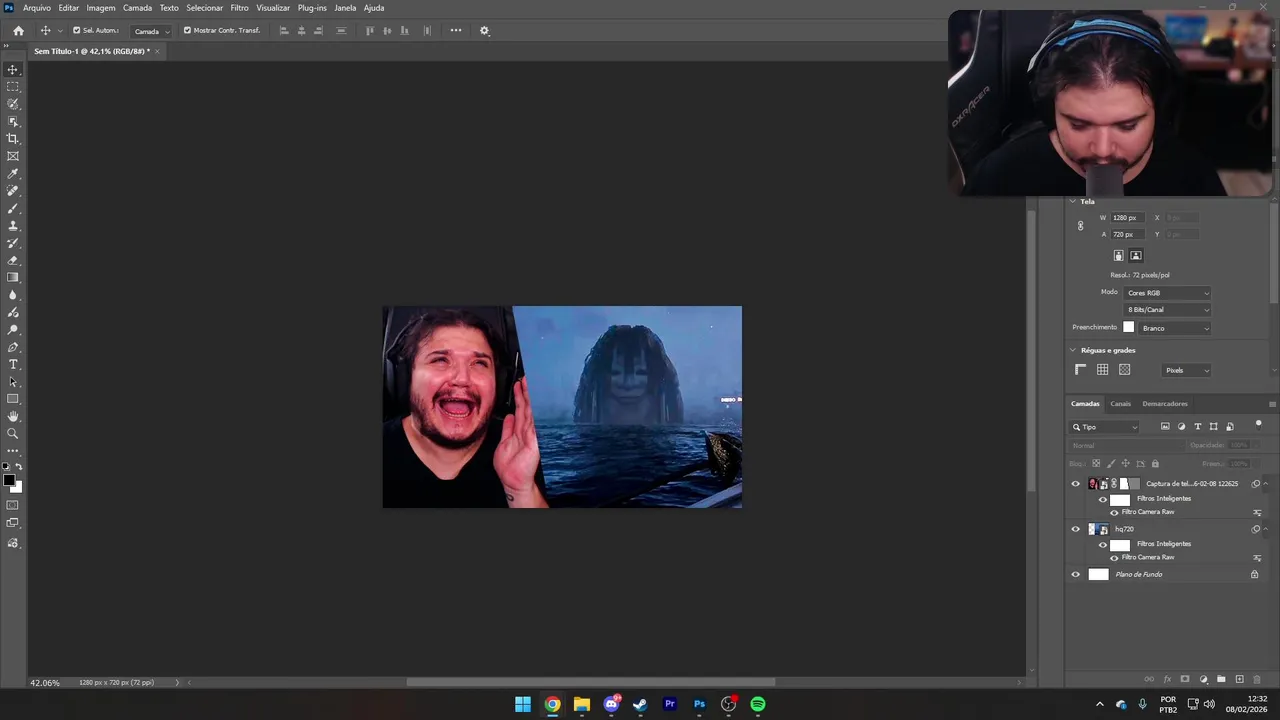Set canvas to landscape orientation

coord(1136,256)
